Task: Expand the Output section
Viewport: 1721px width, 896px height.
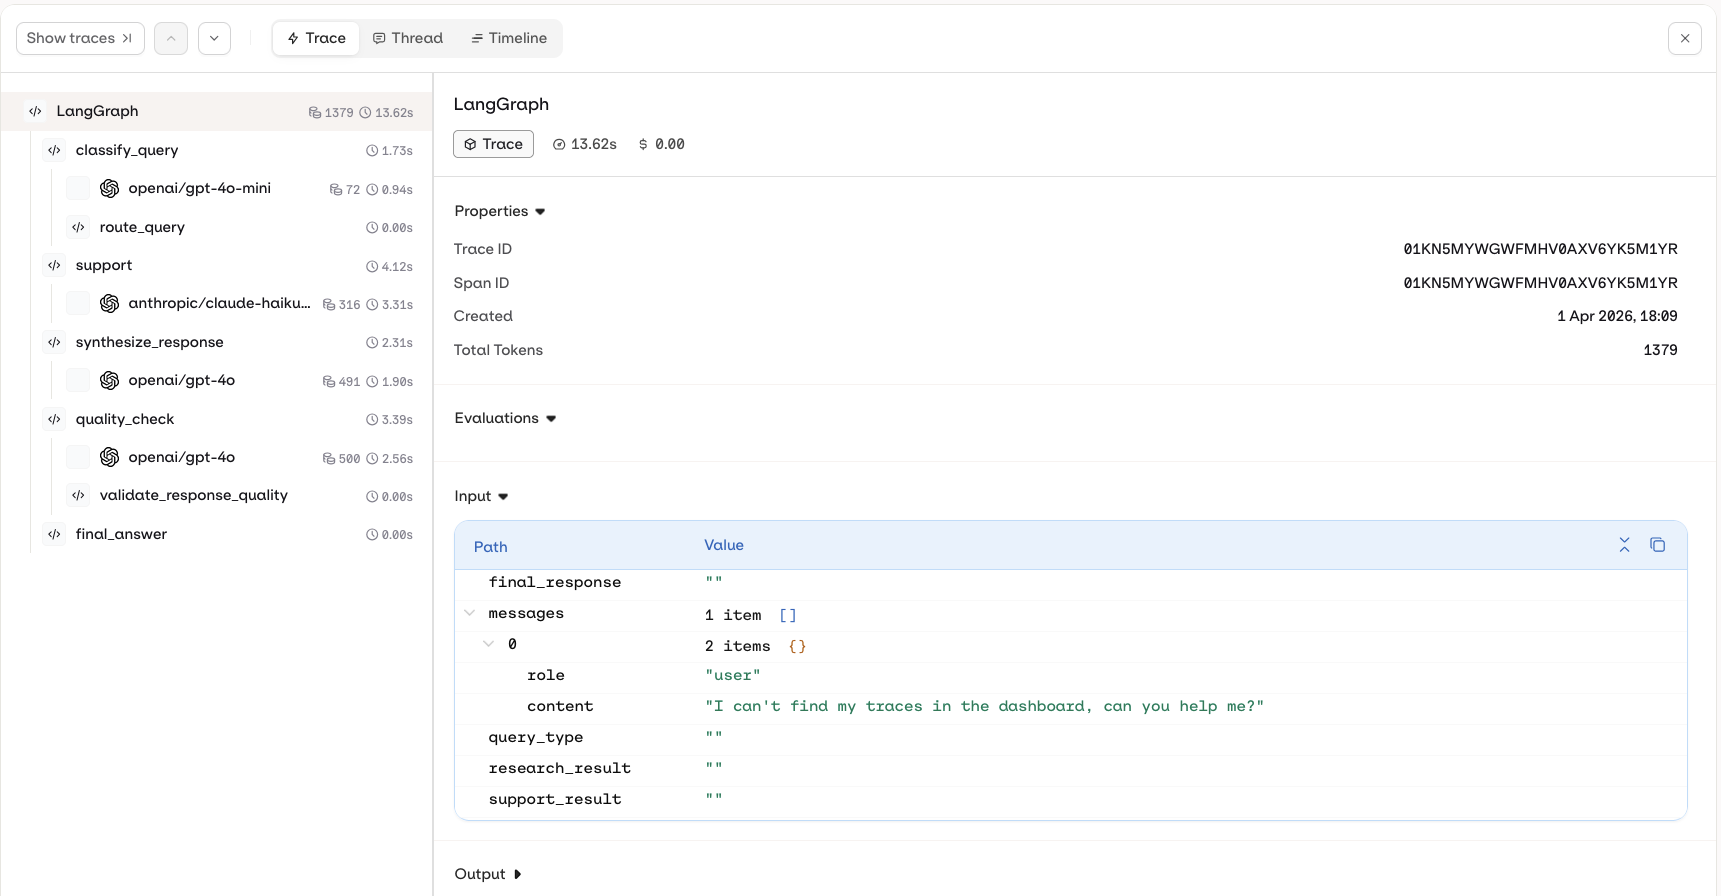Action: pyautogui.click(x=488, y=874)
